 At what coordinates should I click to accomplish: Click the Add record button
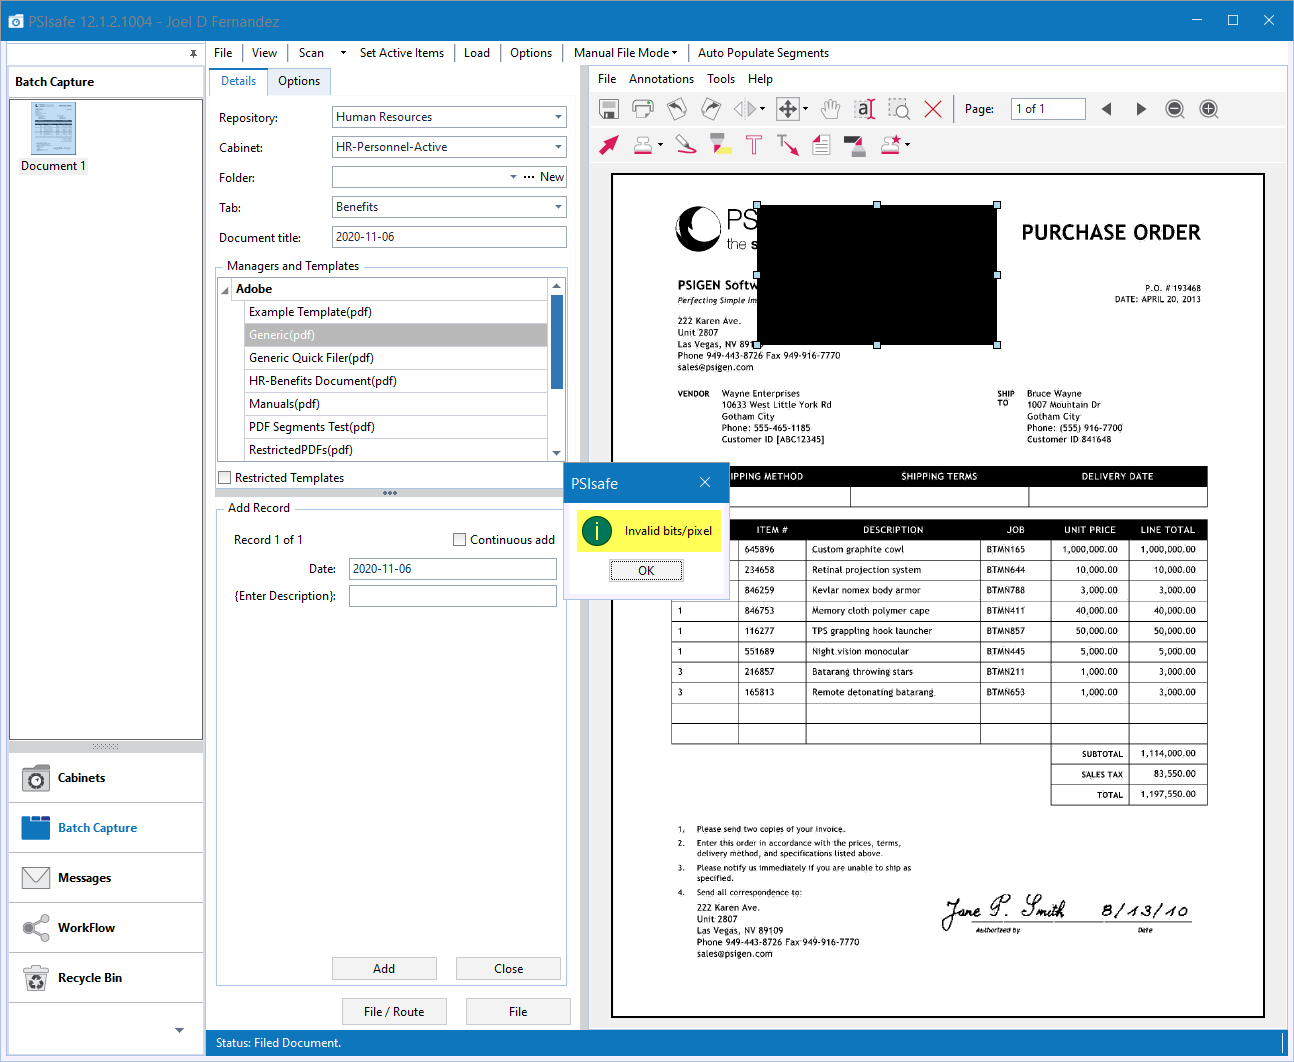pyautogui.click(x=384, y=968)
